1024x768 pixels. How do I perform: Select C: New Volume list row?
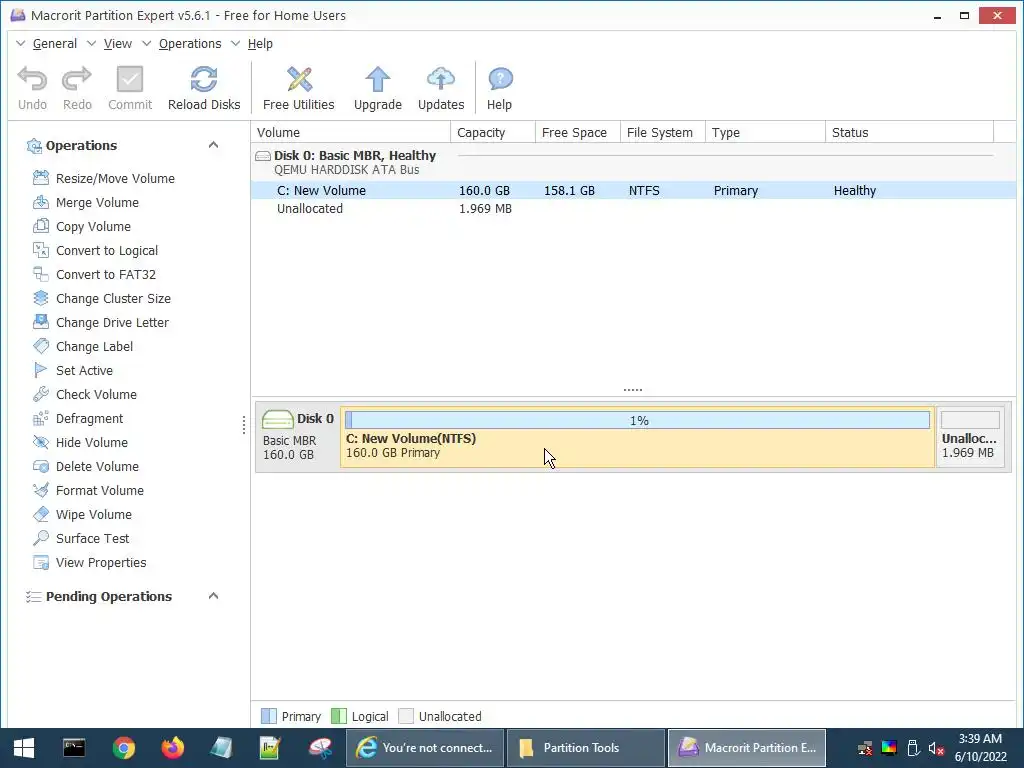[633, 191]
